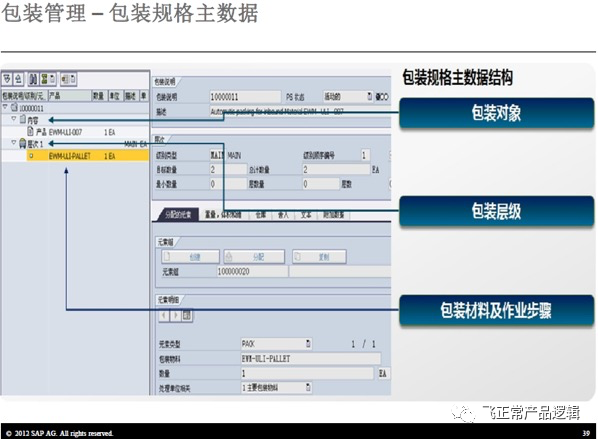This screenshot has height=439, width=598.
Task: Click the binoculars find icon
Action: pos(34,79)
